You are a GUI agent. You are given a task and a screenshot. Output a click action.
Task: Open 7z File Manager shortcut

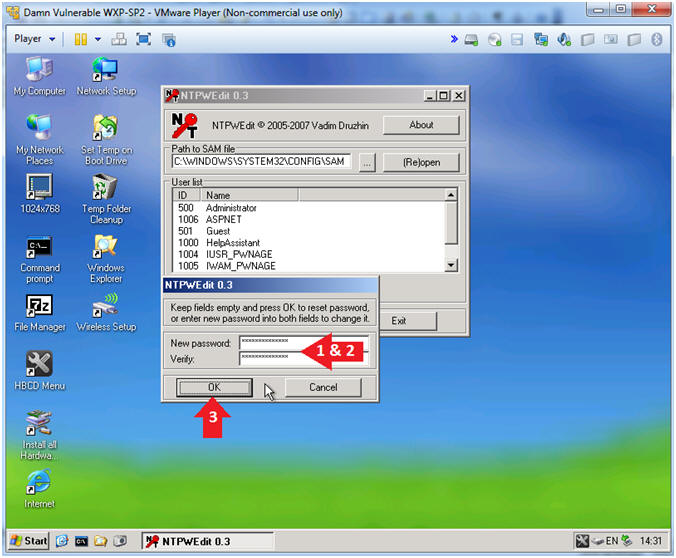tap(40, 313)
